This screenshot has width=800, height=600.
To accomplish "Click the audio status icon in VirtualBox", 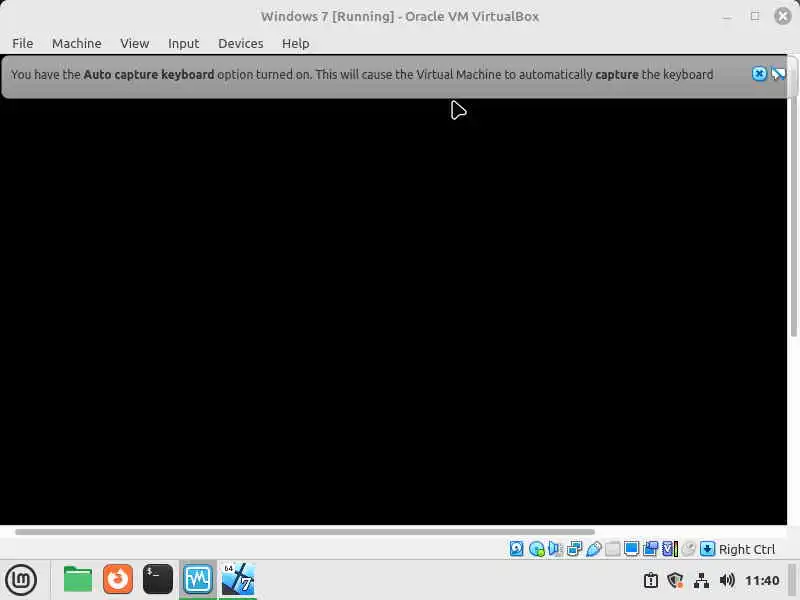I will tap(555, 549).
